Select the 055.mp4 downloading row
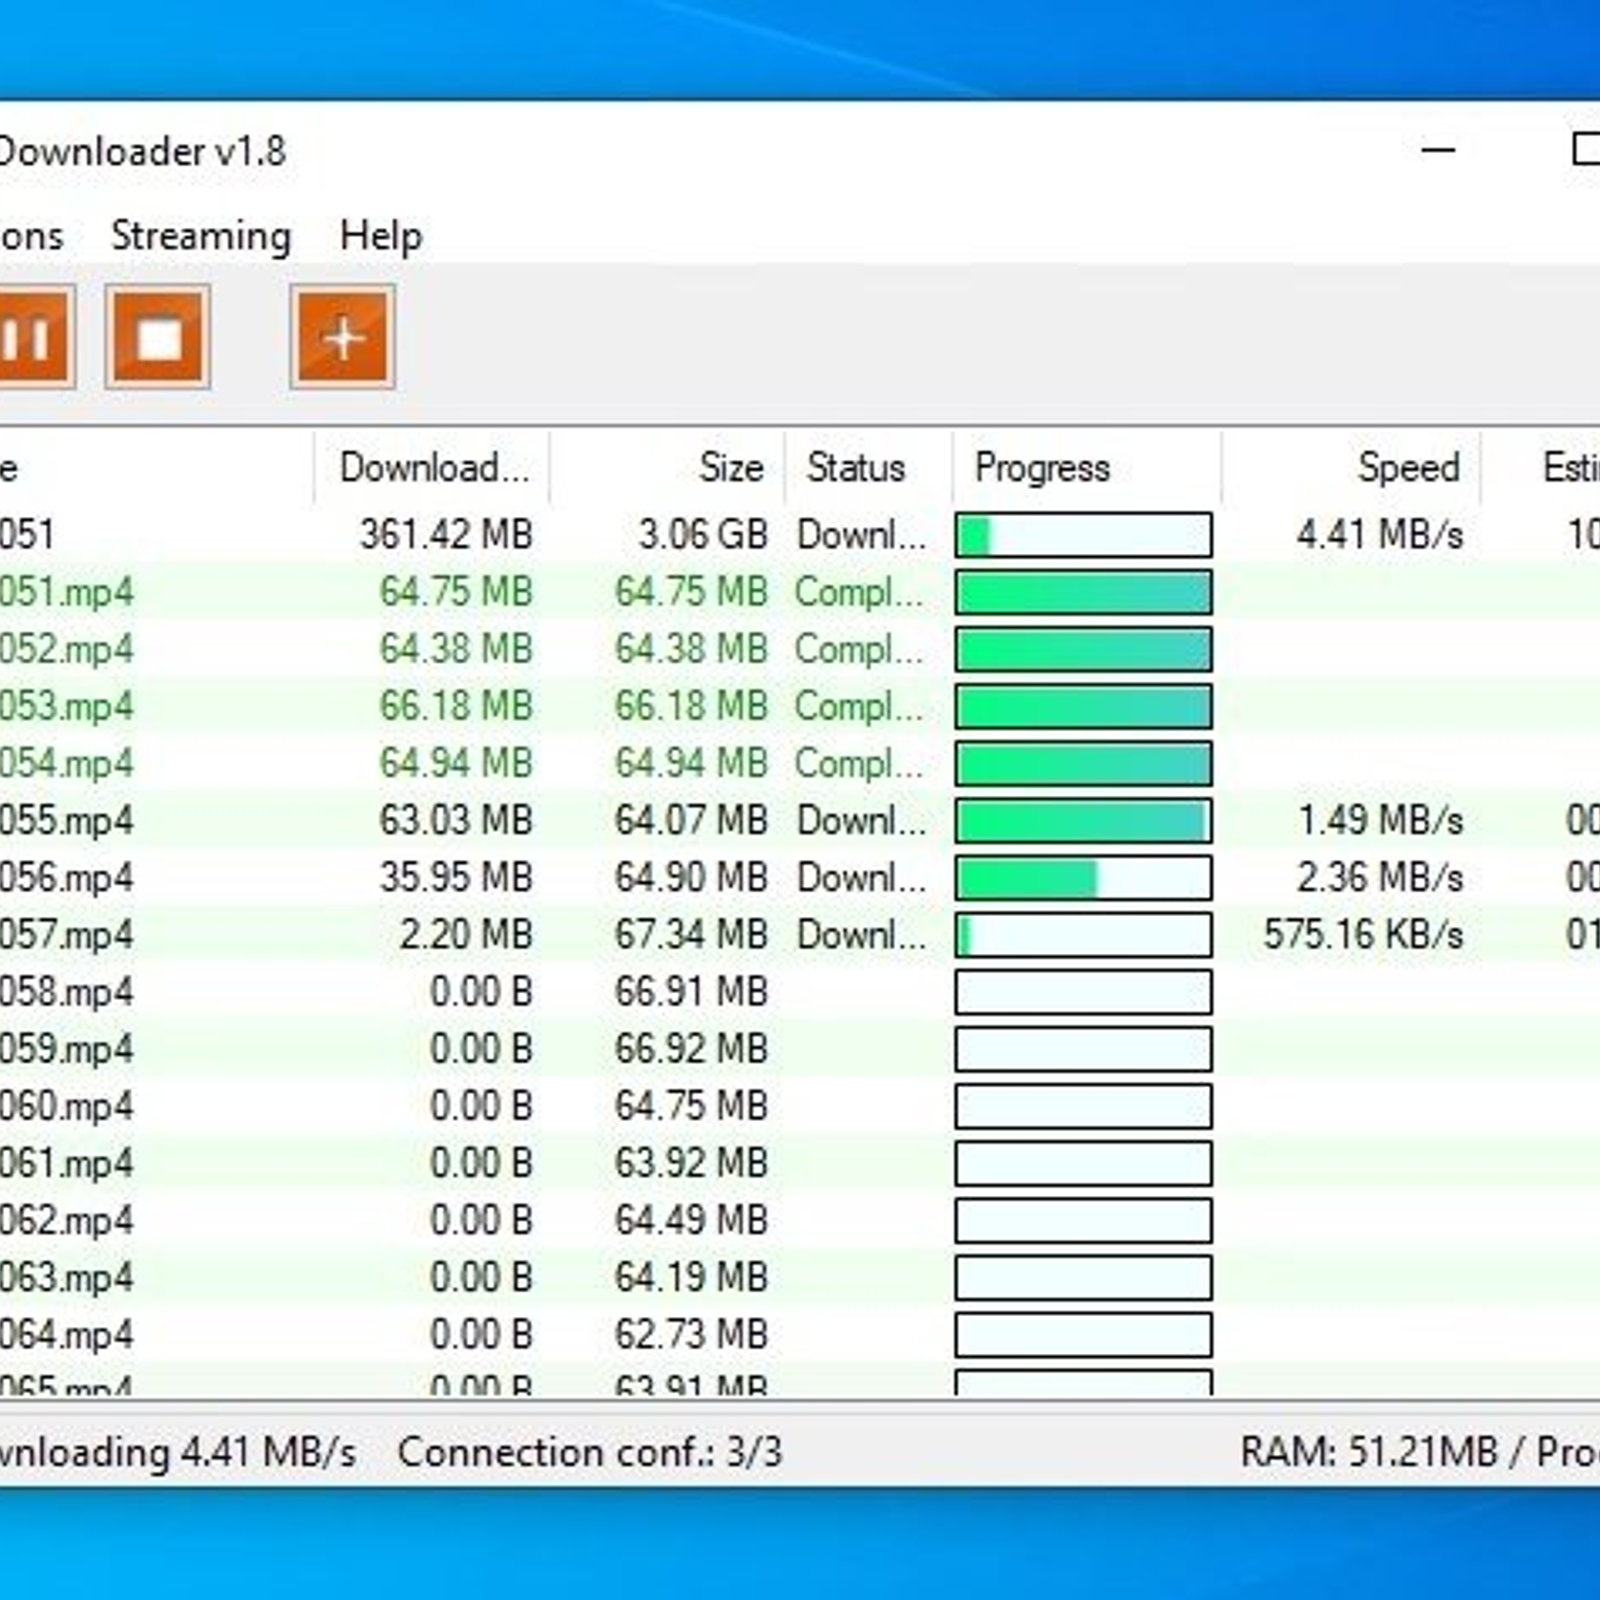Image resolution: width=1600 pixels, height=1600 pixels. [66, 821]
